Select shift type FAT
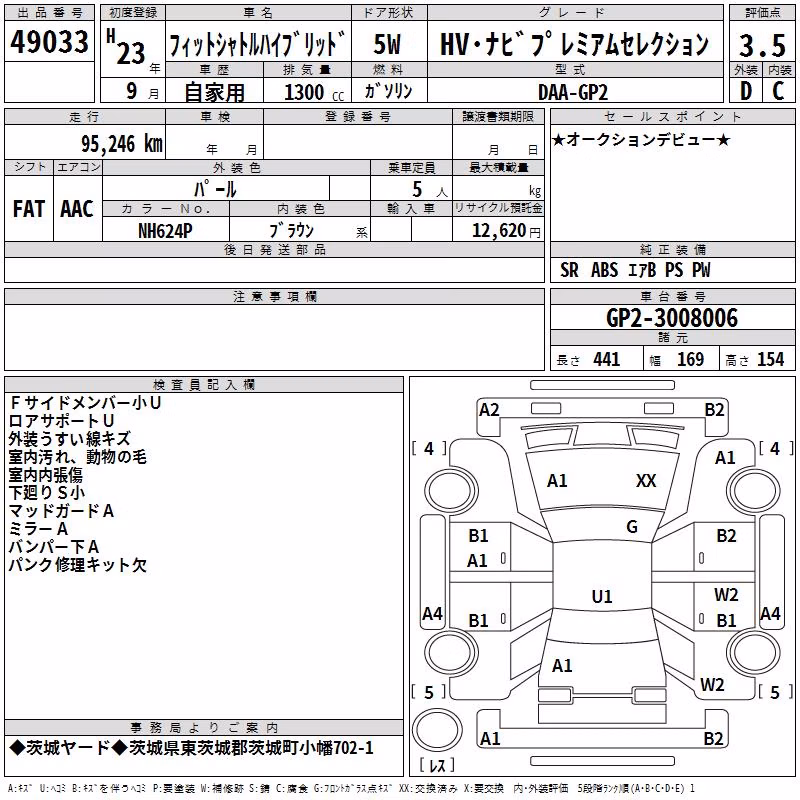Viewport: 800px width, 800px height. 29,209
